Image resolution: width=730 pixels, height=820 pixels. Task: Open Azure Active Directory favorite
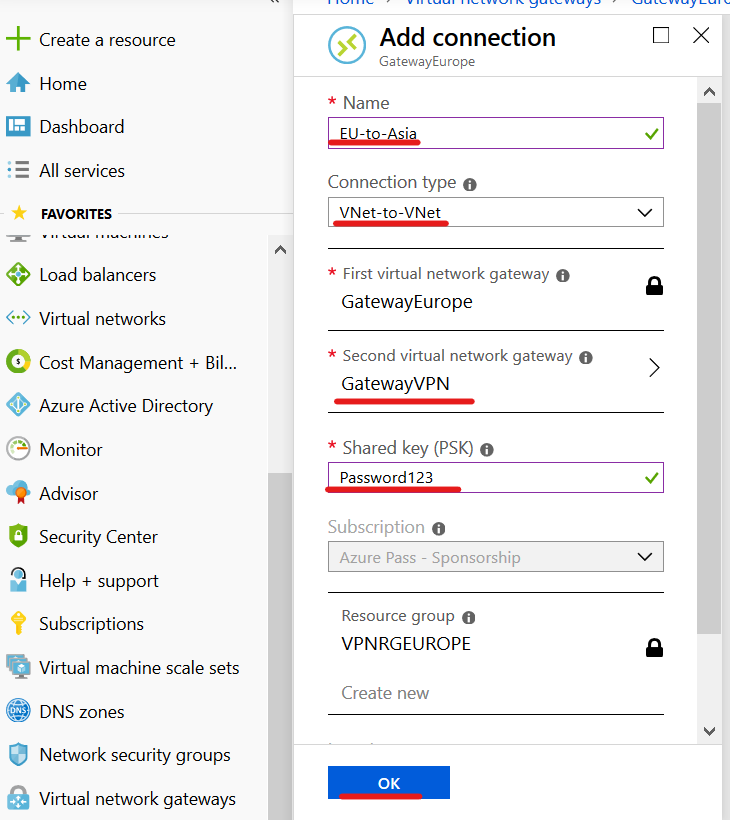(126, 406)
